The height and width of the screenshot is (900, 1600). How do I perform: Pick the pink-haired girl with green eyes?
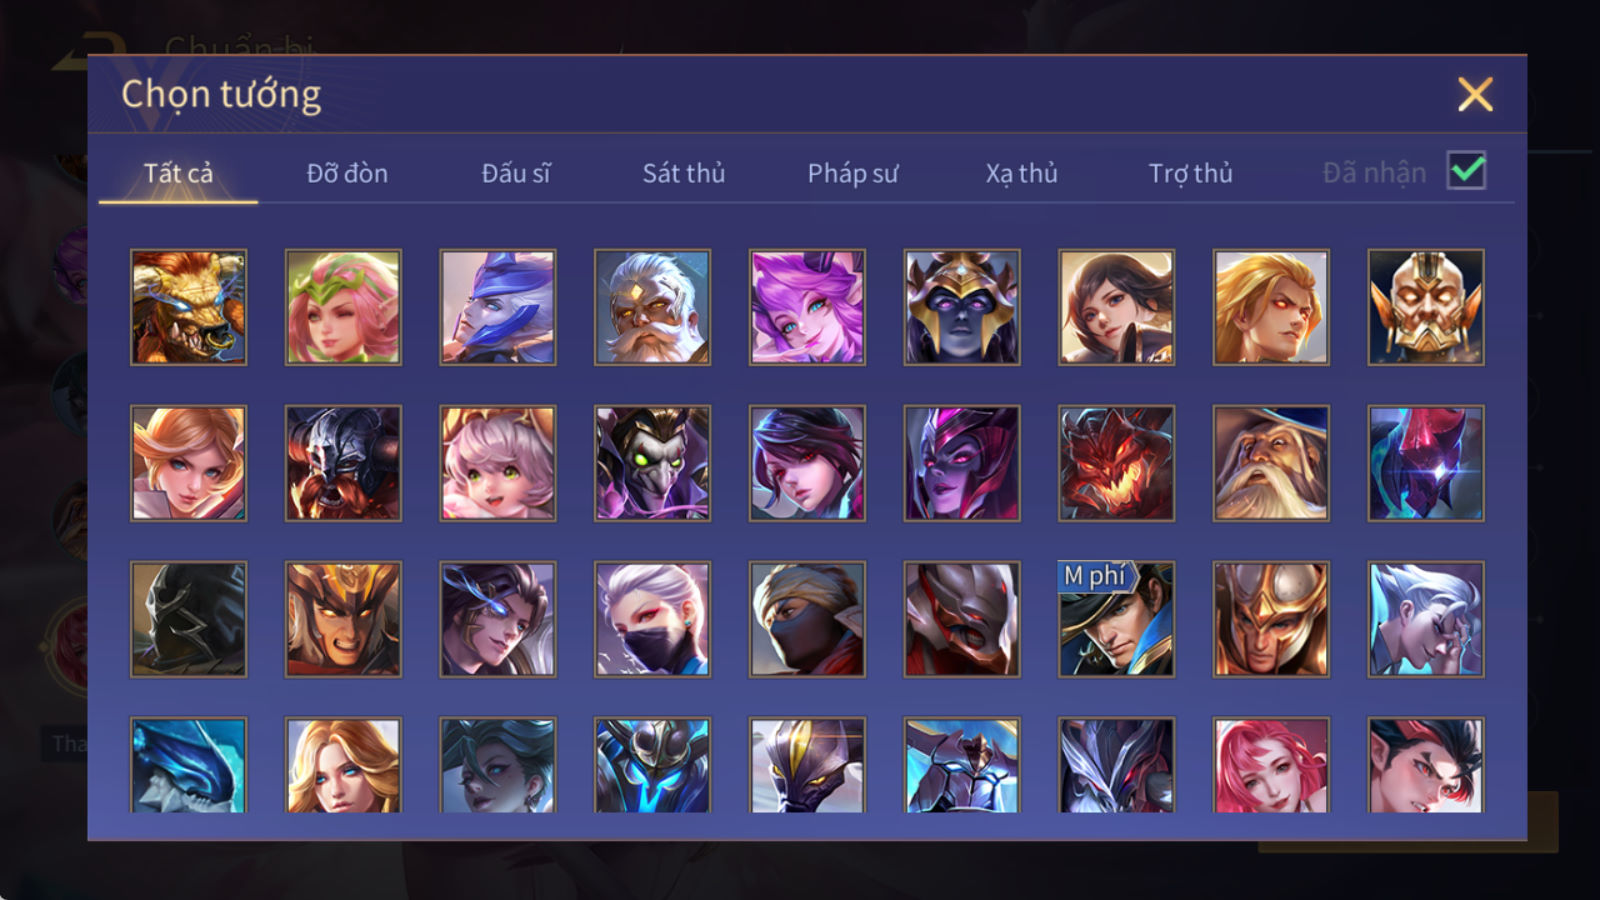click(497, 463)
